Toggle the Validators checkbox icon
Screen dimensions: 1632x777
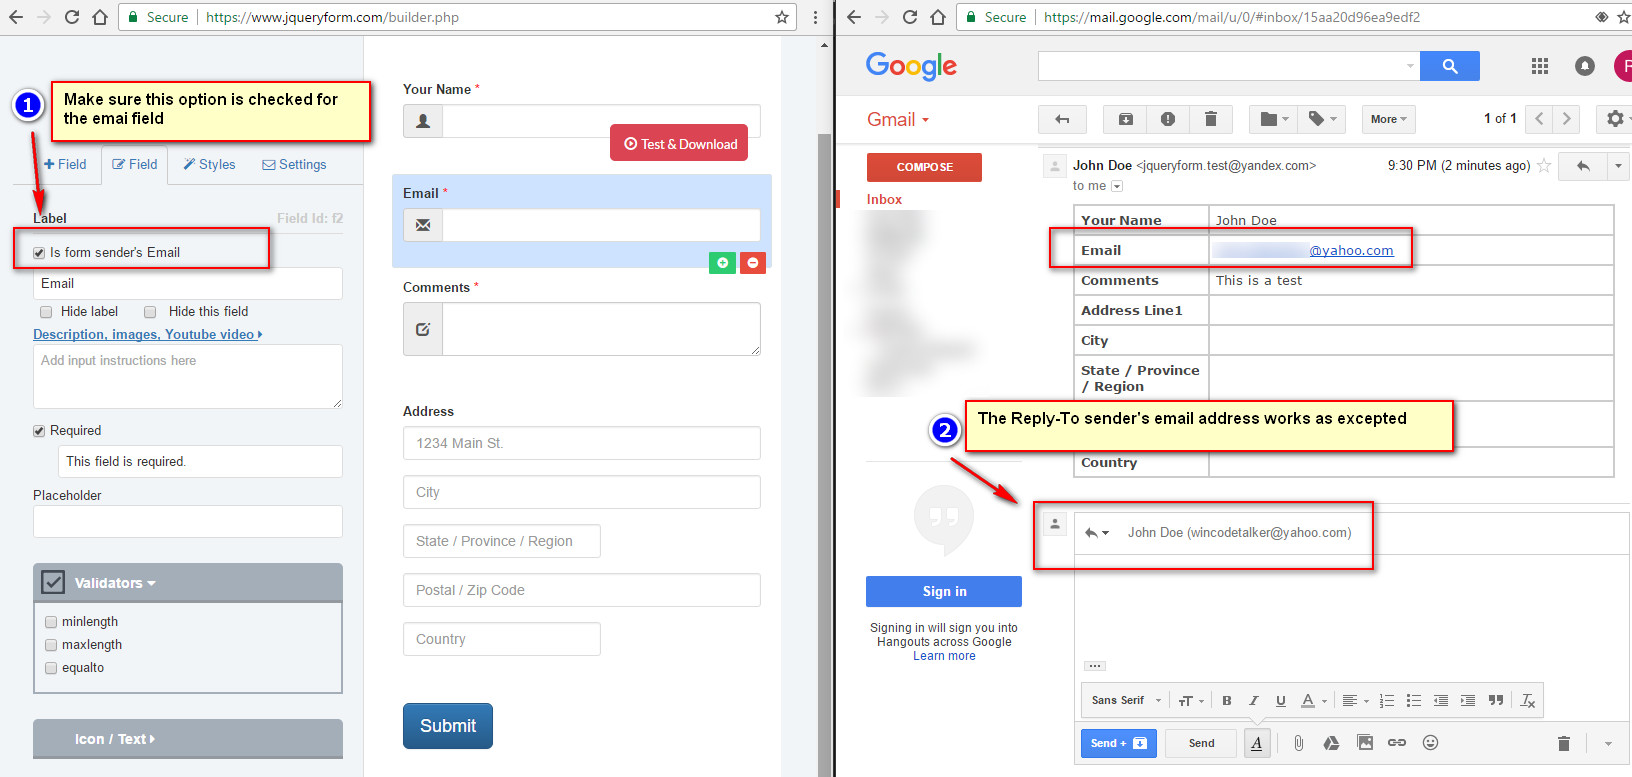click(x=53, y=582)
